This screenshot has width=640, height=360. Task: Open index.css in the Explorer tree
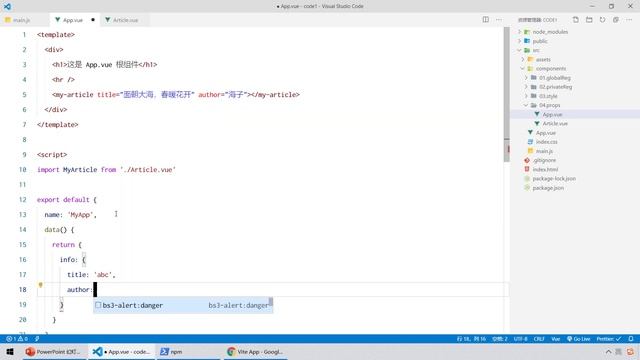coord(547,142)
